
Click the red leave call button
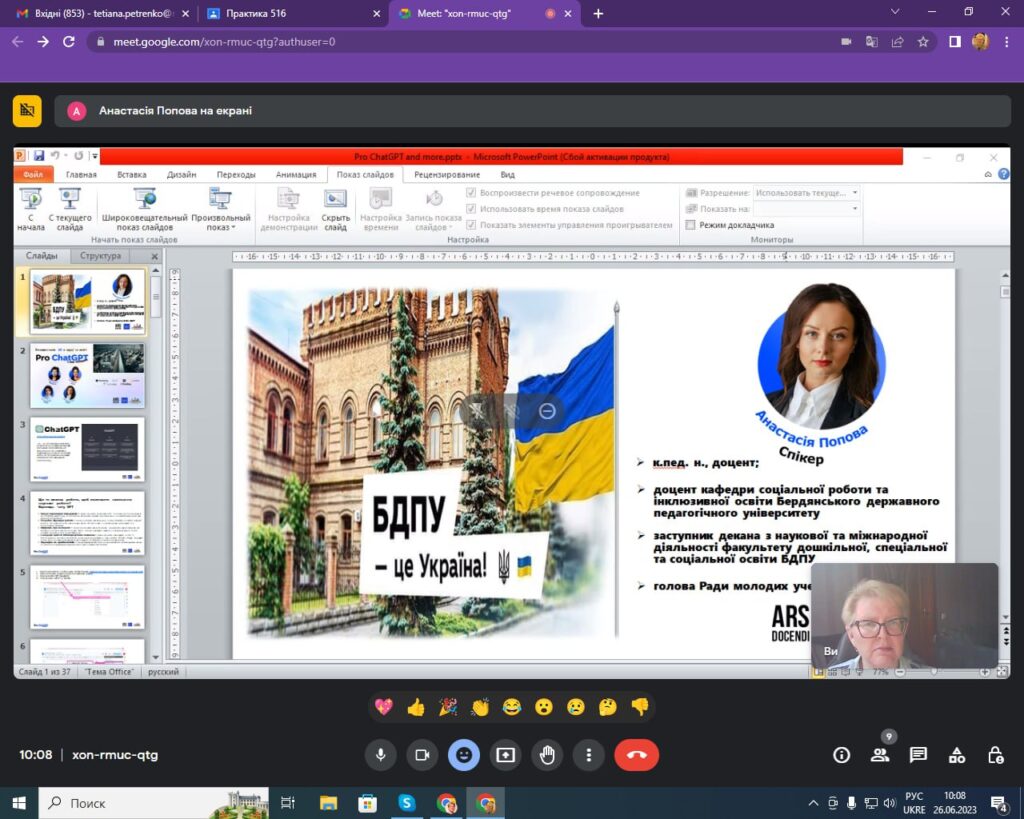[636, 755]
